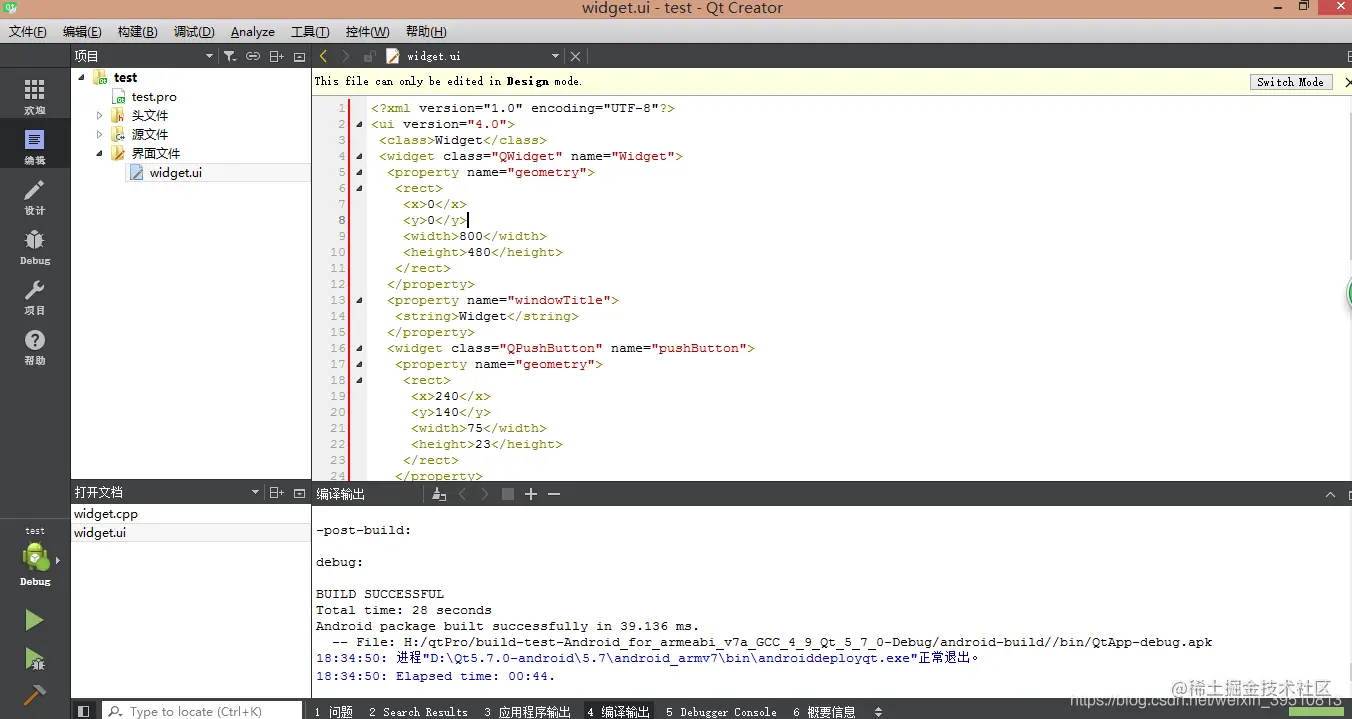Fold the QPushButton widget on line 16
The image size is (1352, 719).
coord(359,348)
